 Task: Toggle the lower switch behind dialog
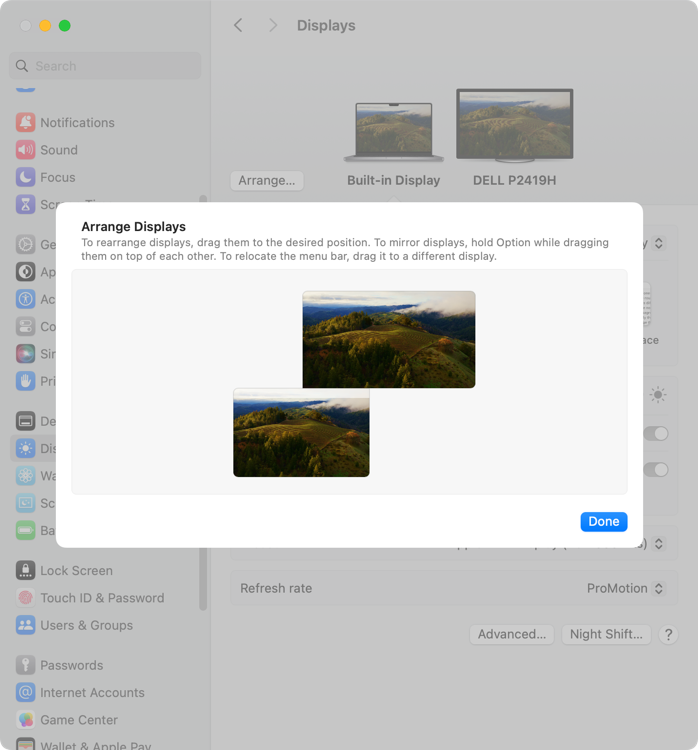pos(656,470)
